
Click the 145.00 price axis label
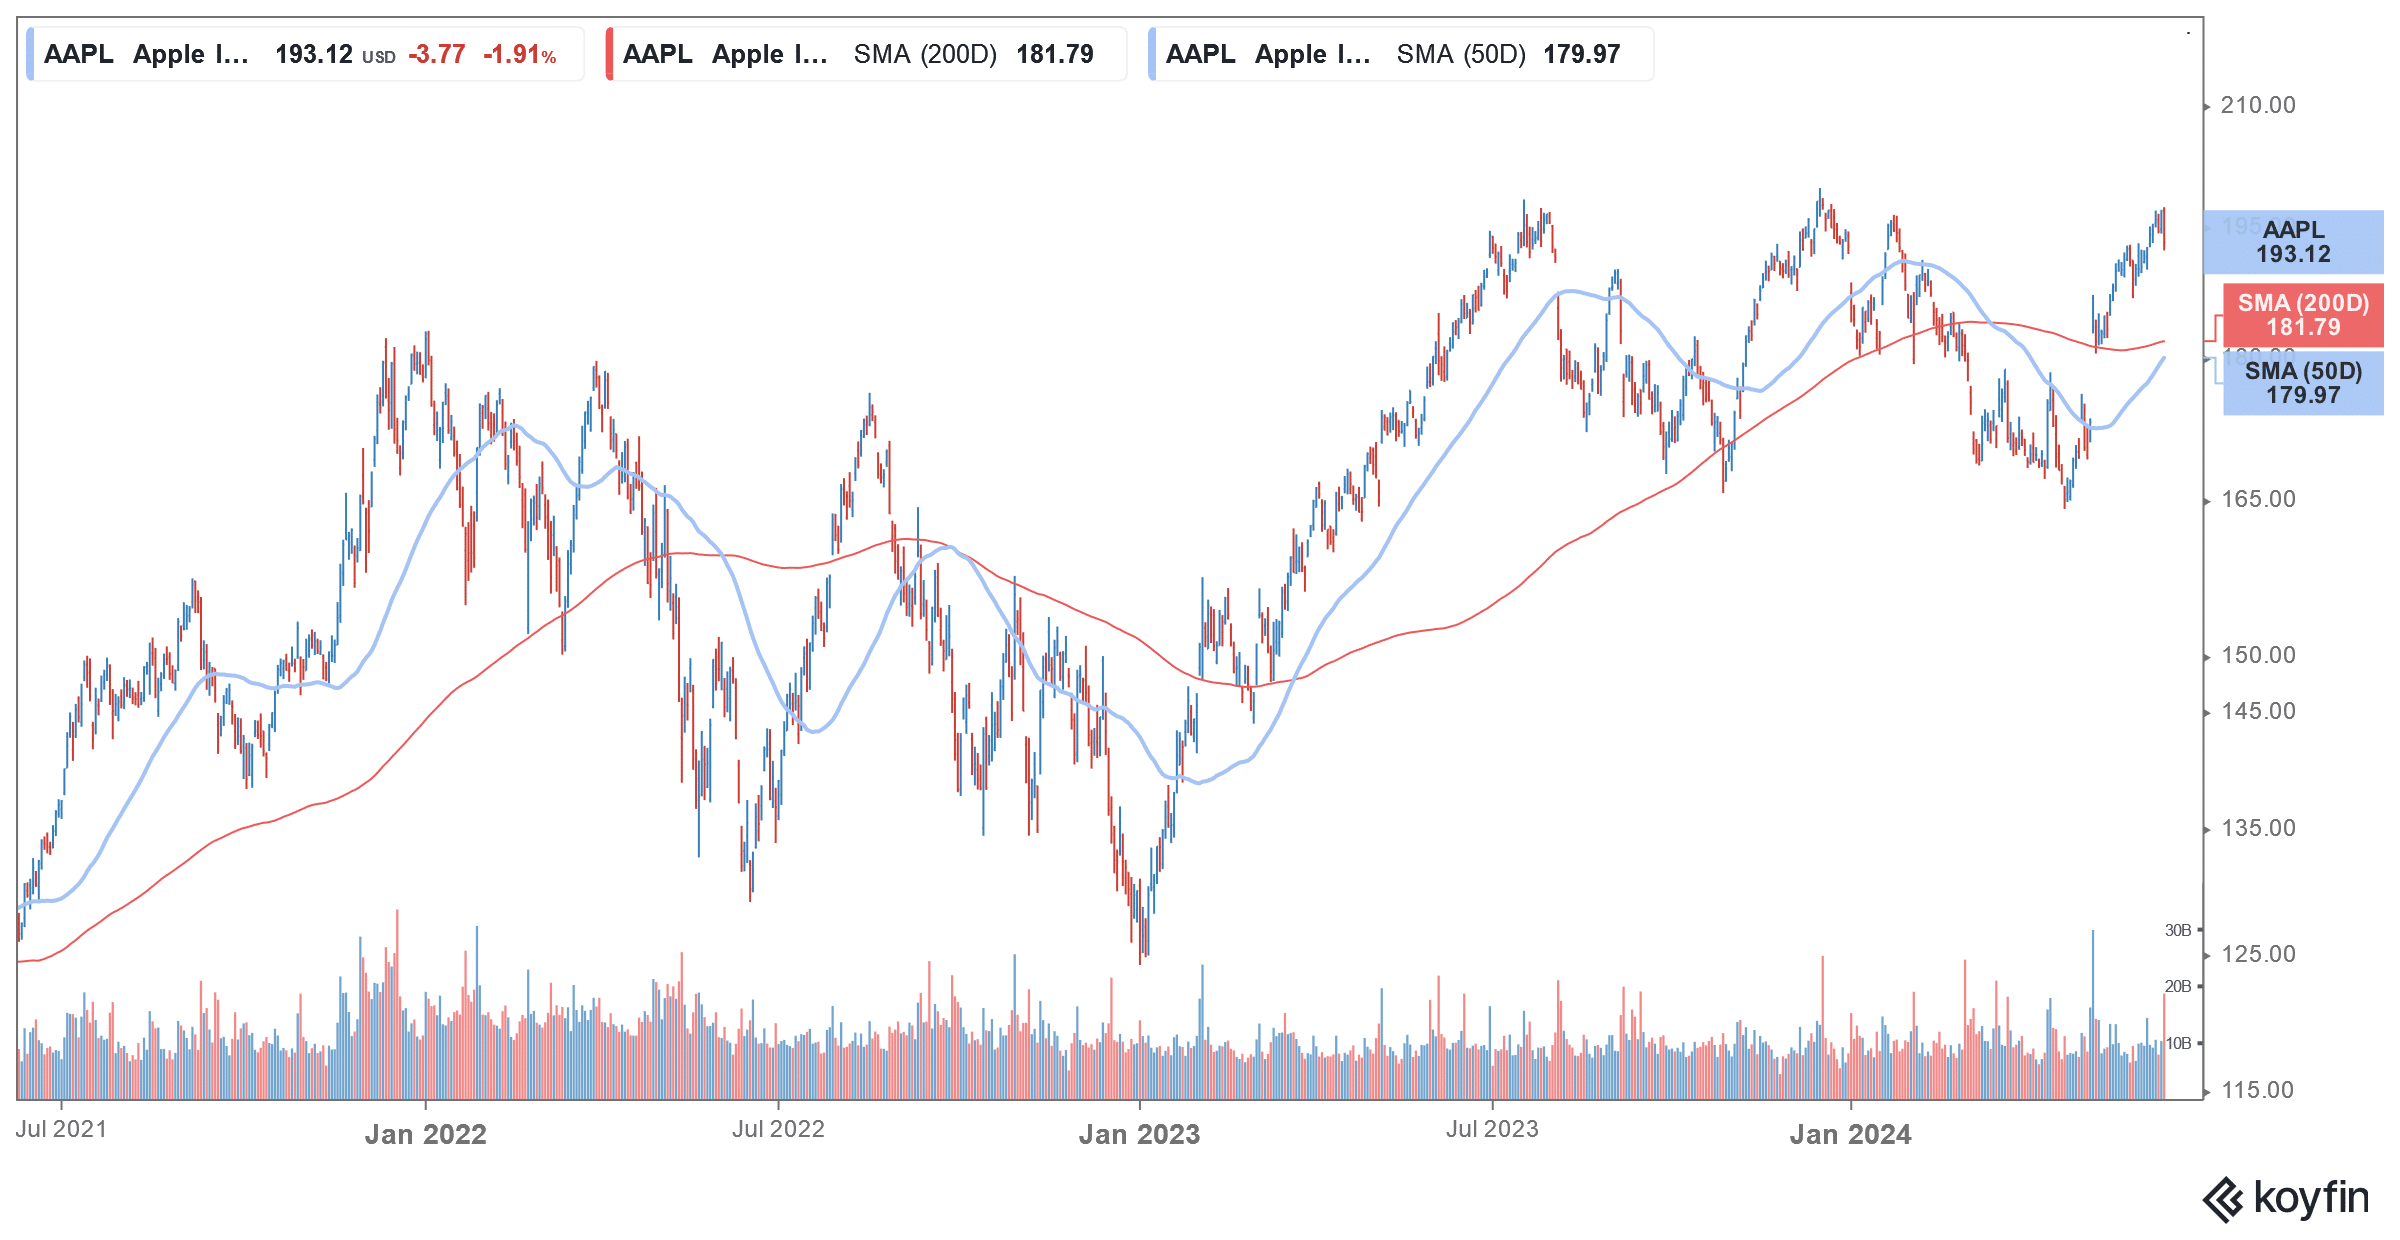[x=2258, y=711]
